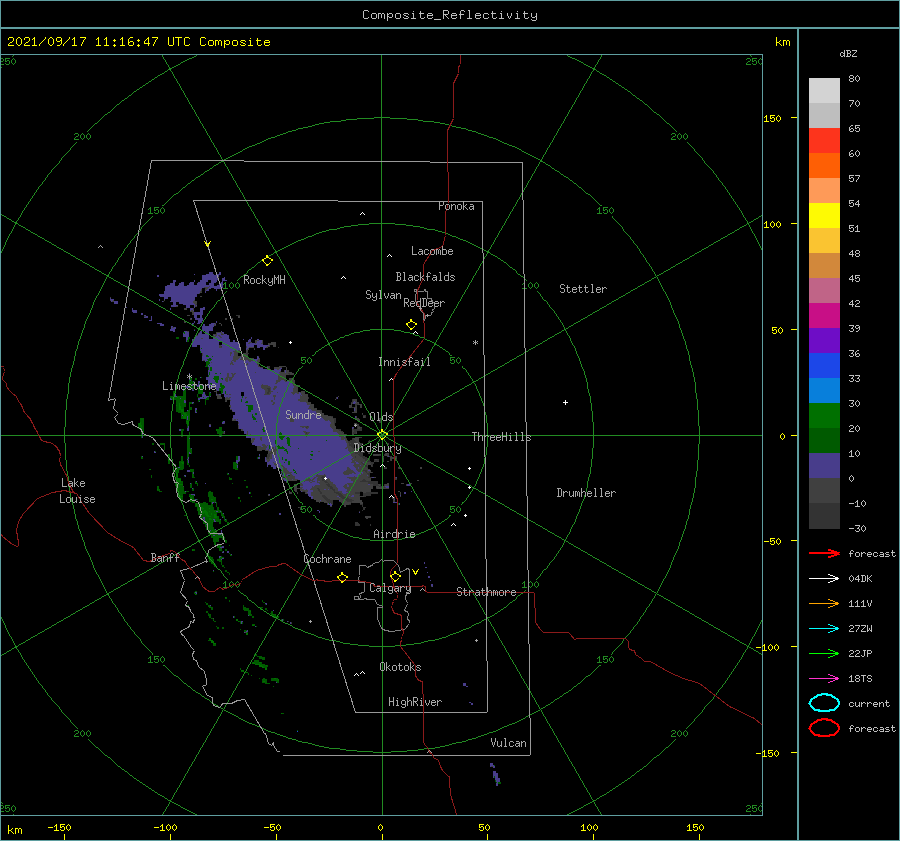The height and width of the screenshot is (841, 900).
Task: Click the Airdrie city label
Action: (394, 534)
